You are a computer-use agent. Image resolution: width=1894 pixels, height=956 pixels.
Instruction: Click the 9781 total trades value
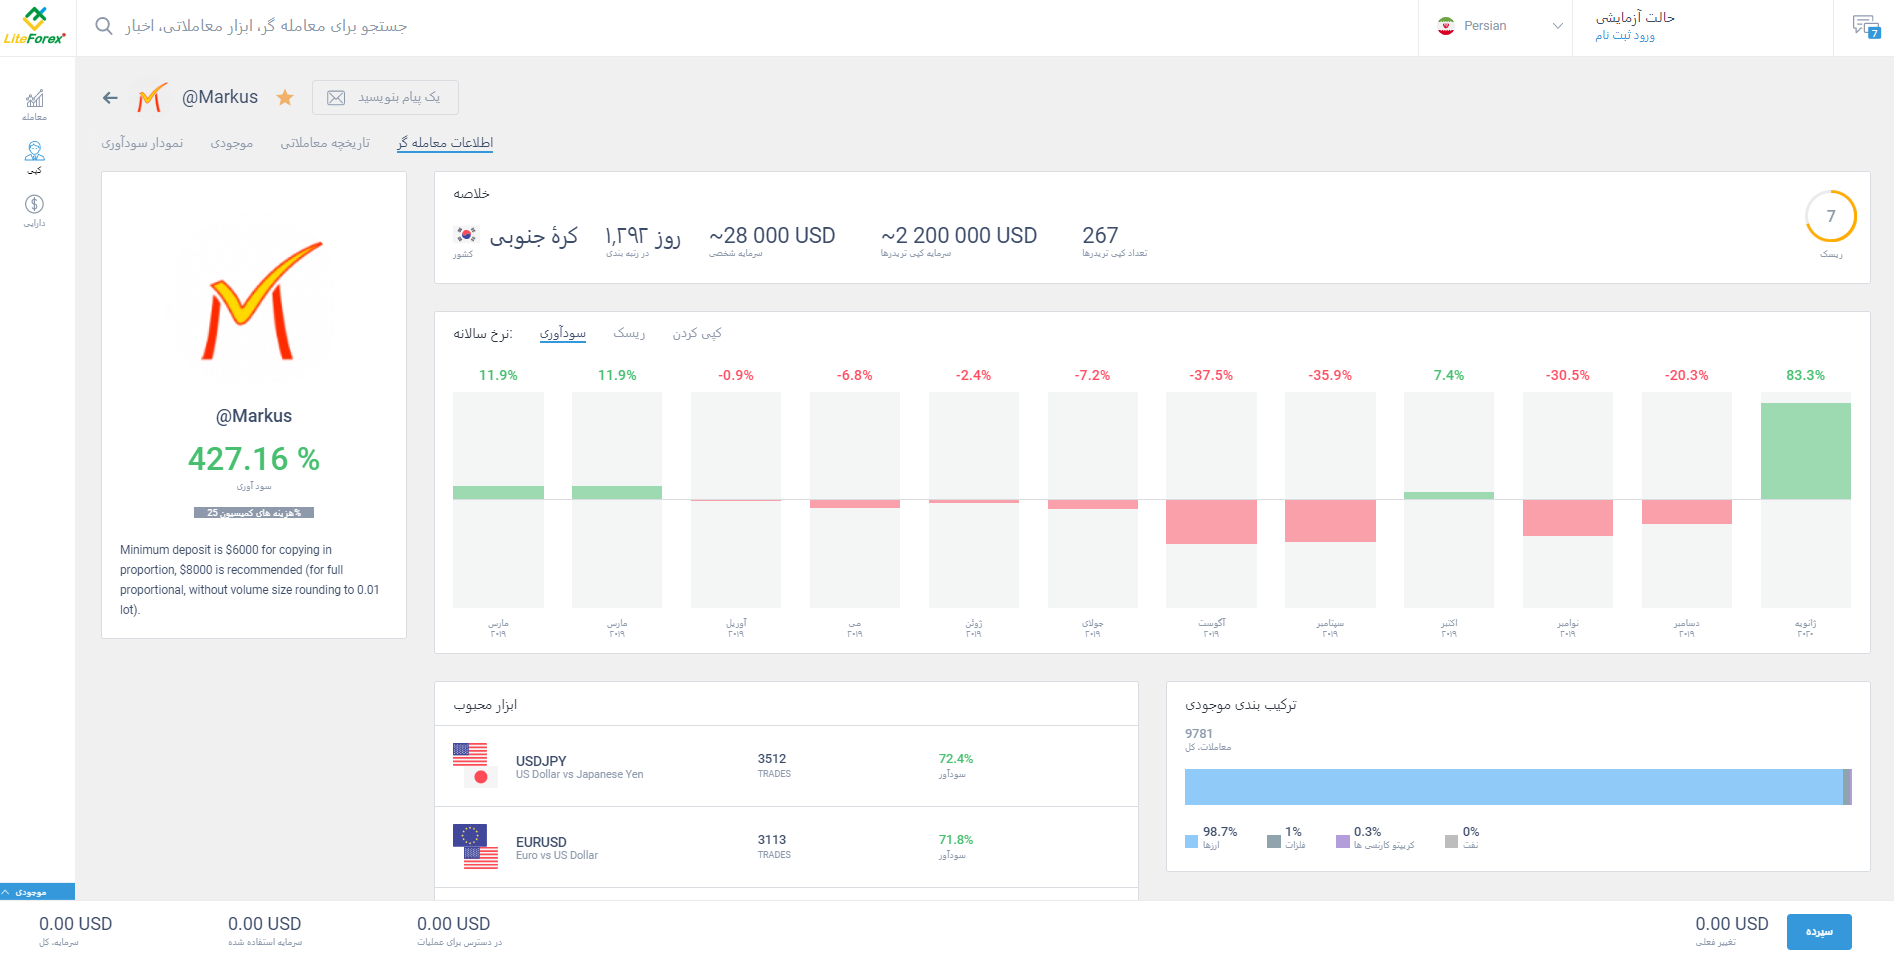[x=1199, y=734]
